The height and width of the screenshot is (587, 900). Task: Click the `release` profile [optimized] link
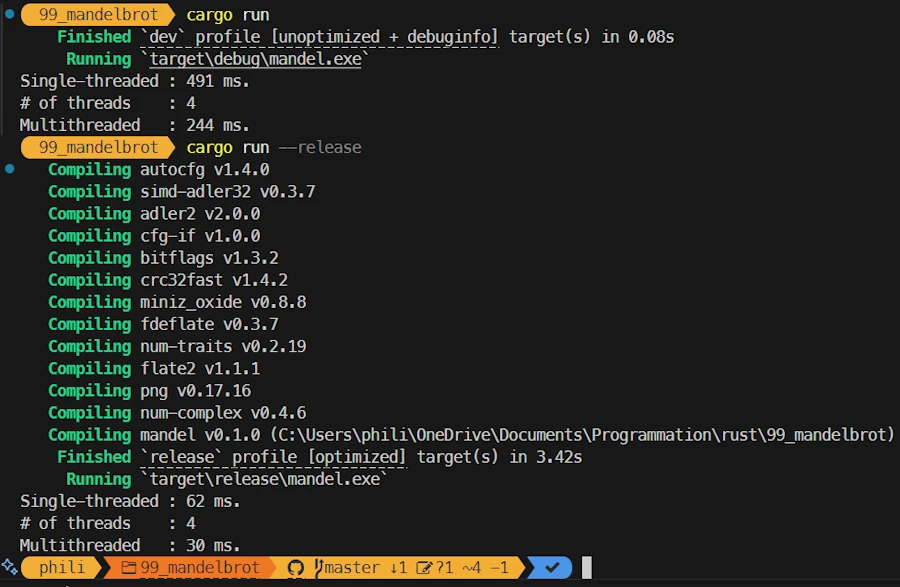click(x=273, y=457)
